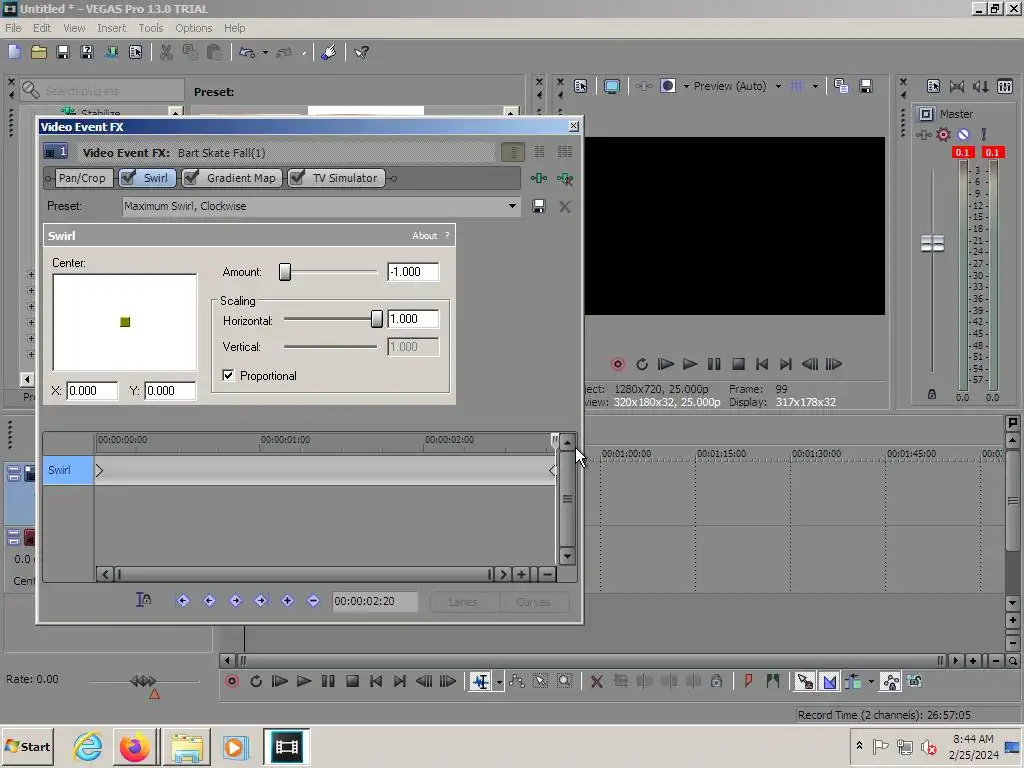Viewport: 1024px width, 768px height.
Task: Click the Swirl Amount slider handle
Action: pos(285,272)
